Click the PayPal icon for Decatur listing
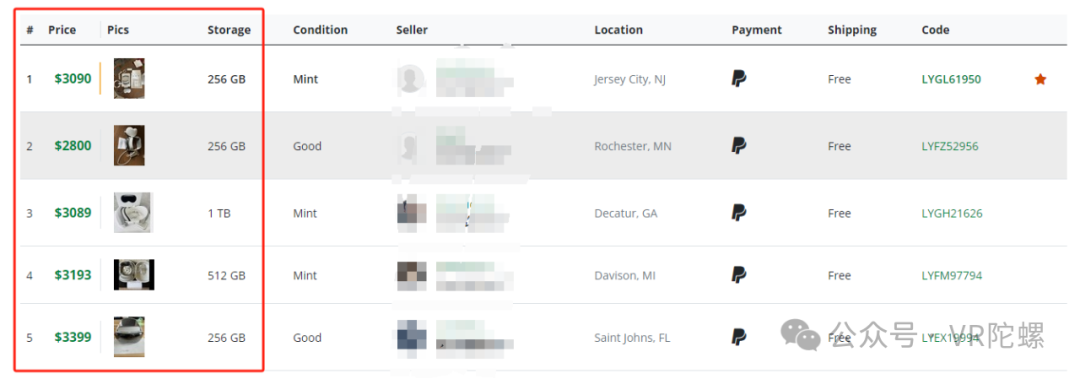1080x379 pixels. (x=738, y=213)
